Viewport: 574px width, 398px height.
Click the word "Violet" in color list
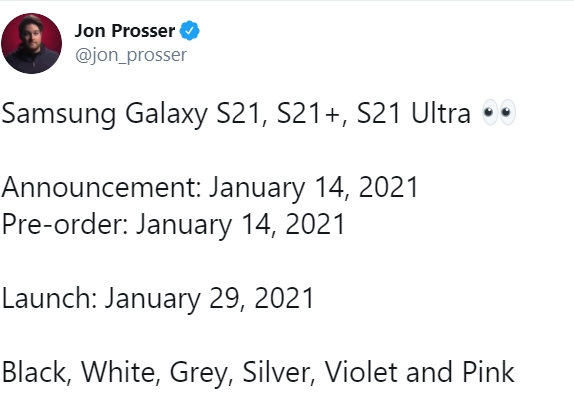coord(362,372)
